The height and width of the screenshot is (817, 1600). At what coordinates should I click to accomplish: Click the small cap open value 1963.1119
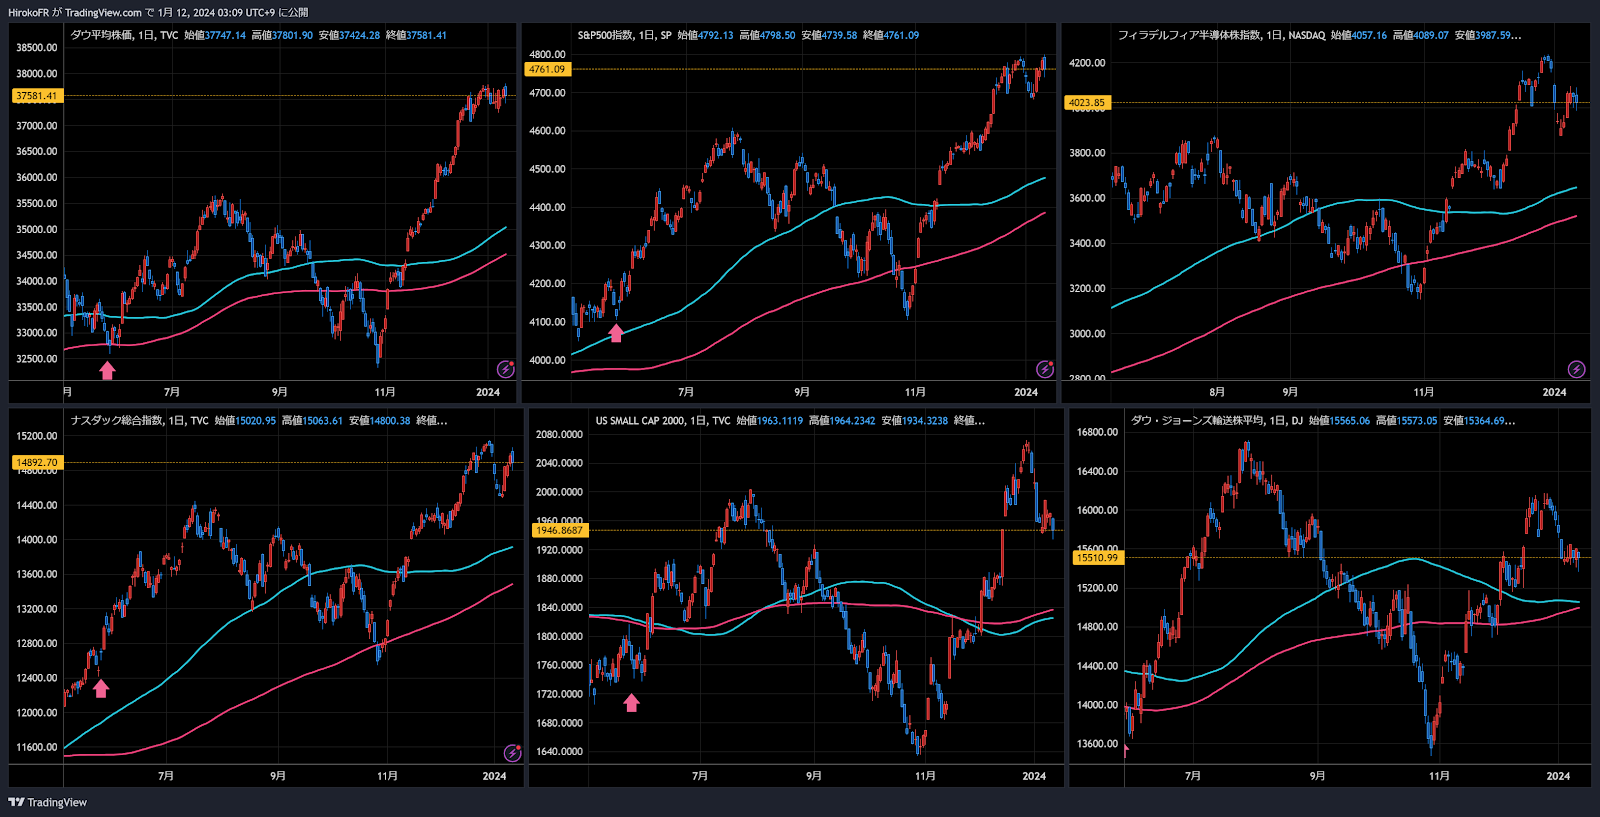[x=780, y=420]
